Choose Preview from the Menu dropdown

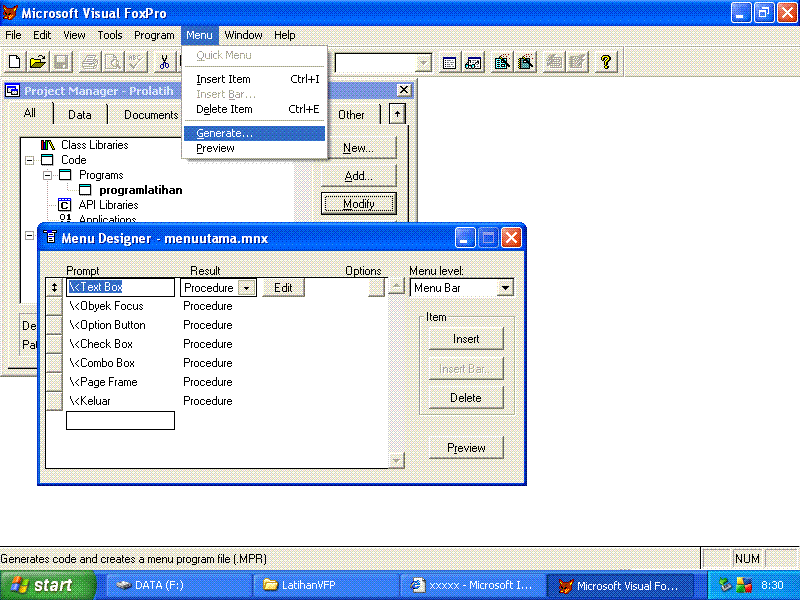(x=254, y=148)
